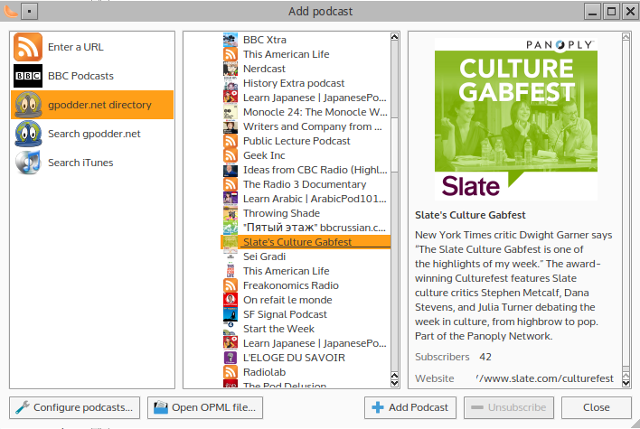Image resolution: width=640 pixels, height=429 pixels.
Task: Click the Nerdcast cover icon
Action: 230,69
